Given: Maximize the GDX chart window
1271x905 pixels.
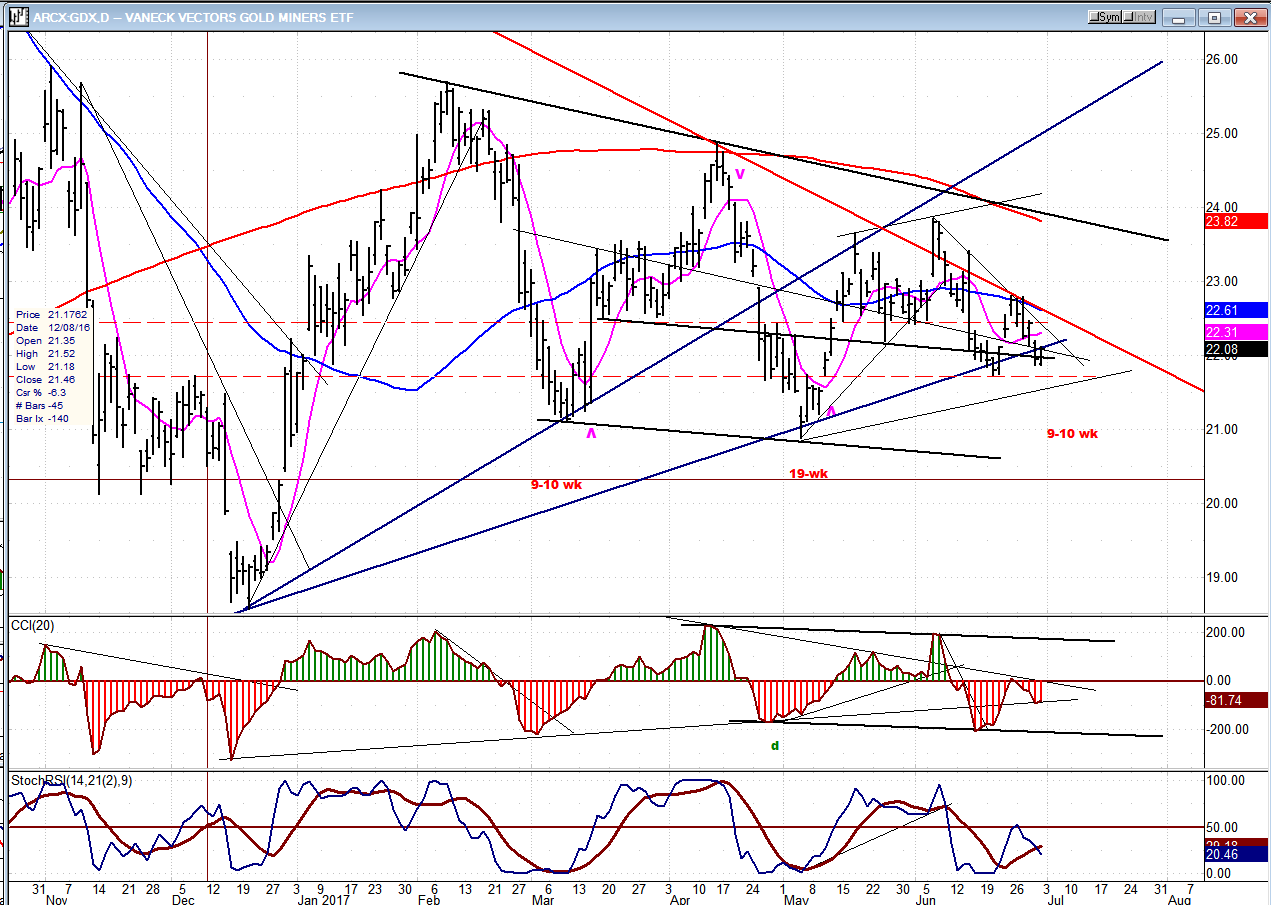Looking at the screenshot, I should (1214, 17).
